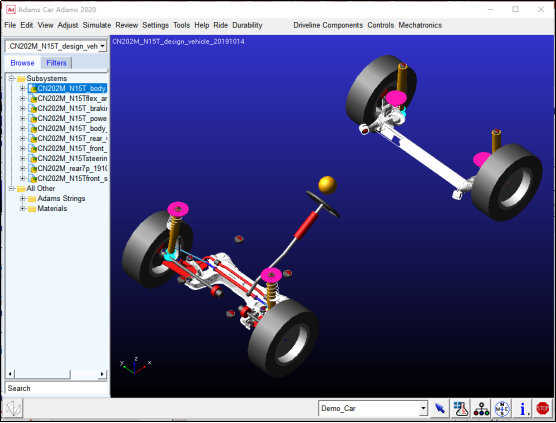Image resolution: width=556 pixels, height=423 pixels.
Task: Open the Review menu
Action: tap(127, 25)
